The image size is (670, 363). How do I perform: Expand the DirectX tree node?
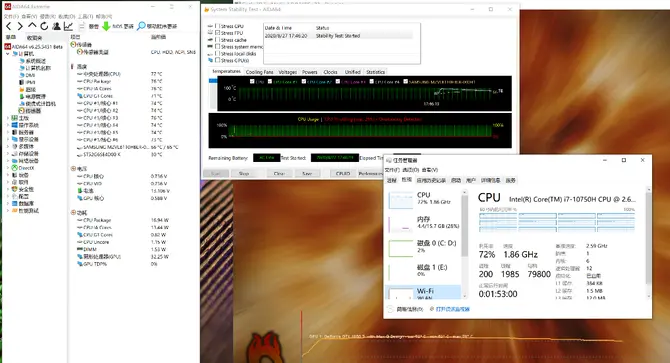click(8, 168)
